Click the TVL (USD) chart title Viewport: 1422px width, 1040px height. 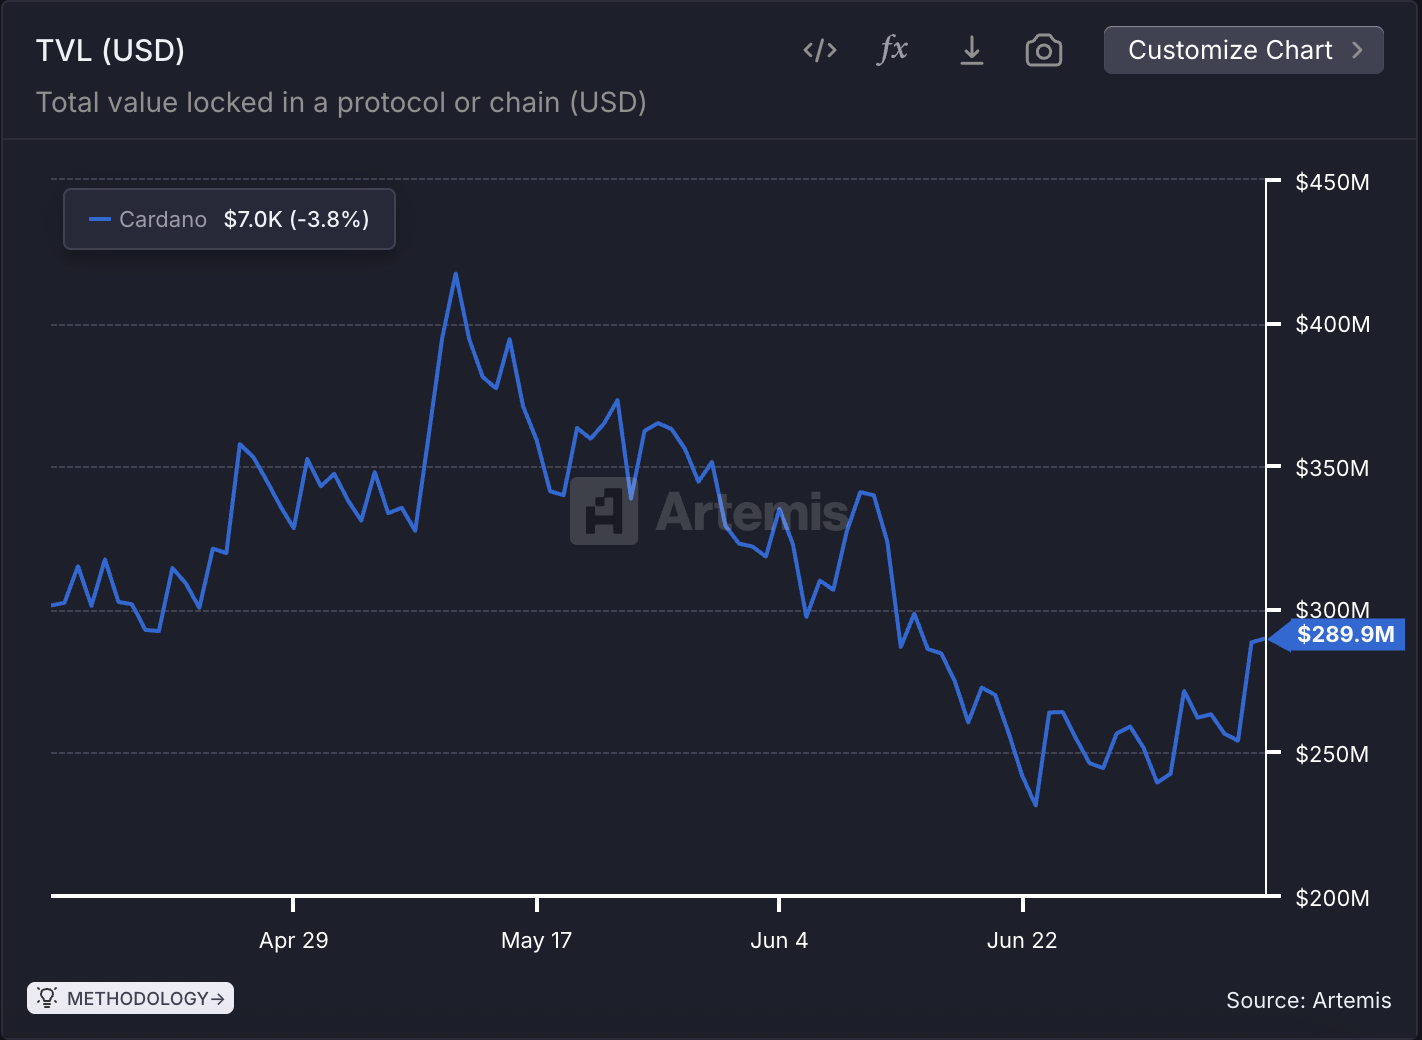click(110, 50)
